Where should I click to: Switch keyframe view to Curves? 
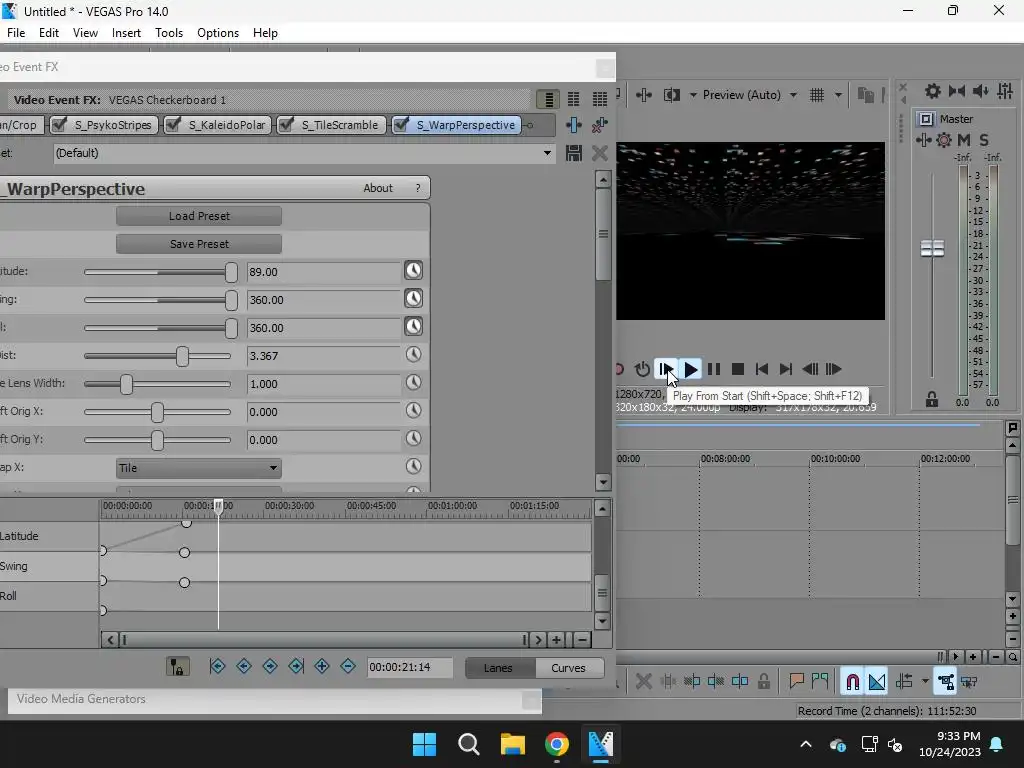point(568,667)
